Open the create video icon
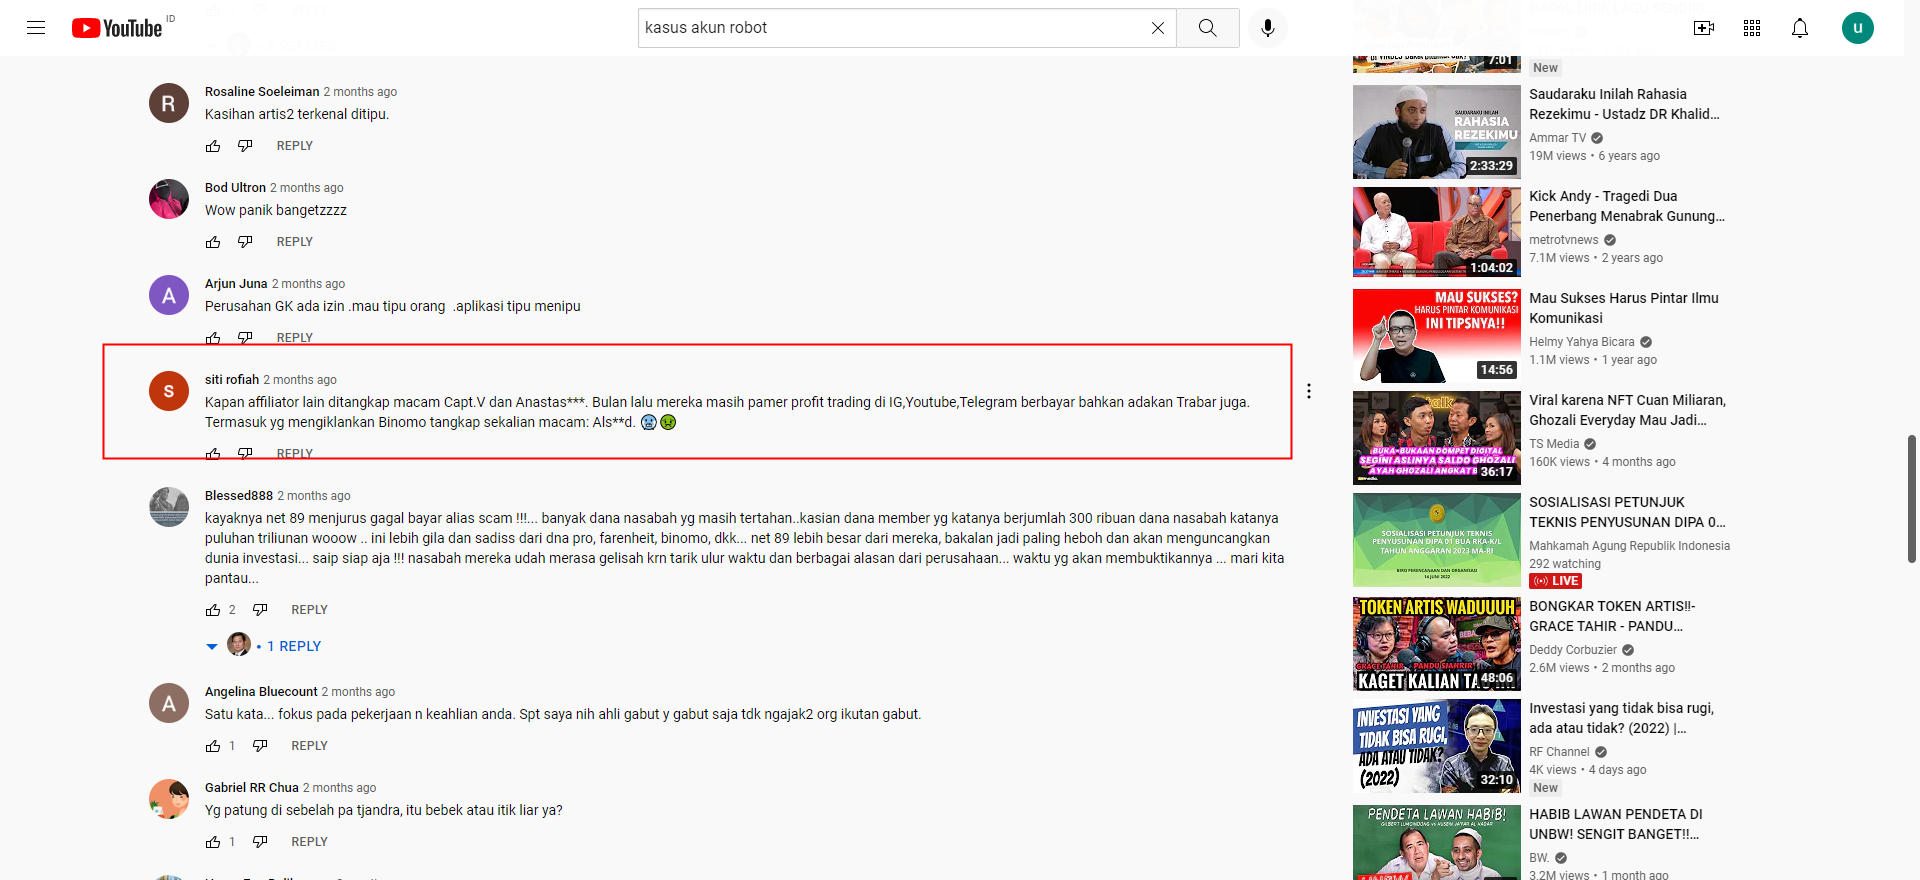 [1704, 28]
